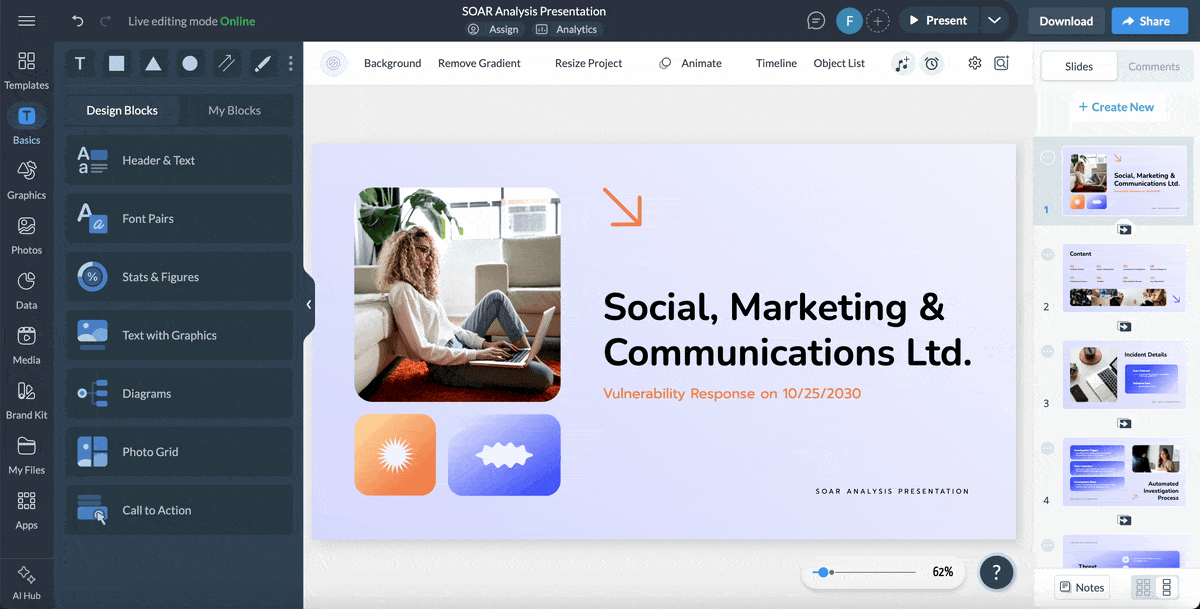Select the triangle shape tool
Image resolution: width=1200 pixels, height=609 pixels.
[x=152, y=63]
